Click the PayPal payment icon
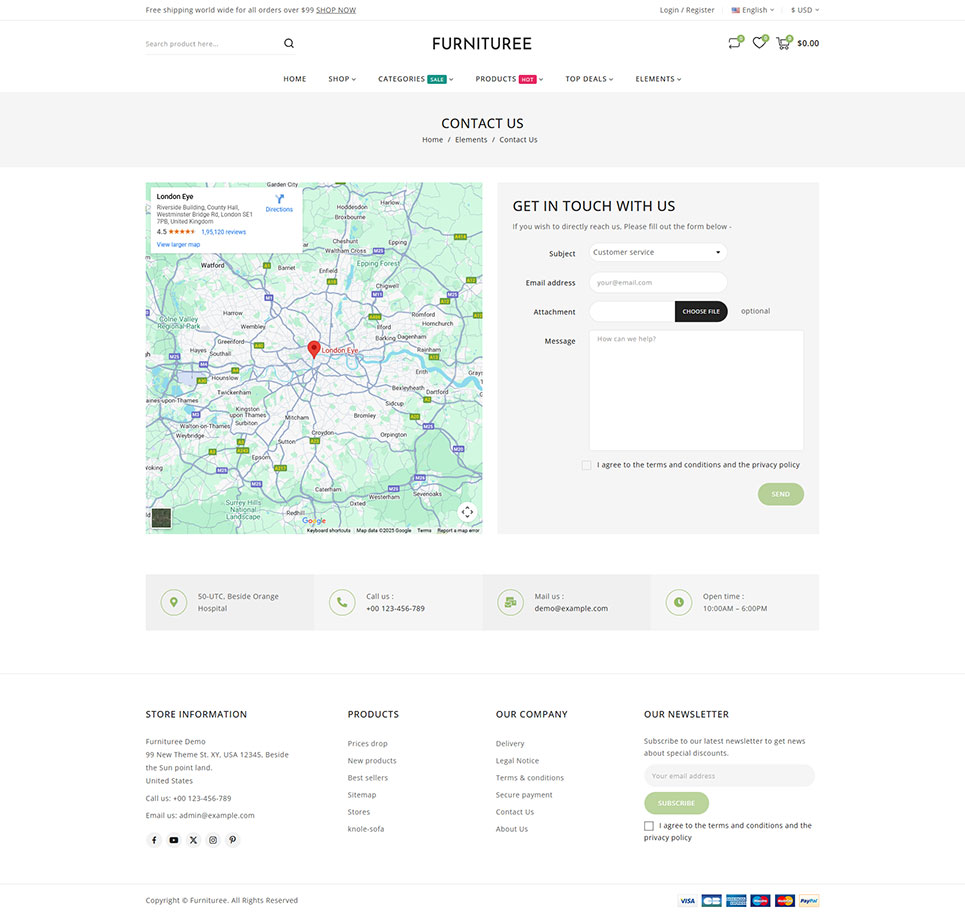The height and width of the screenshot is (917, 965). point(809,901)
